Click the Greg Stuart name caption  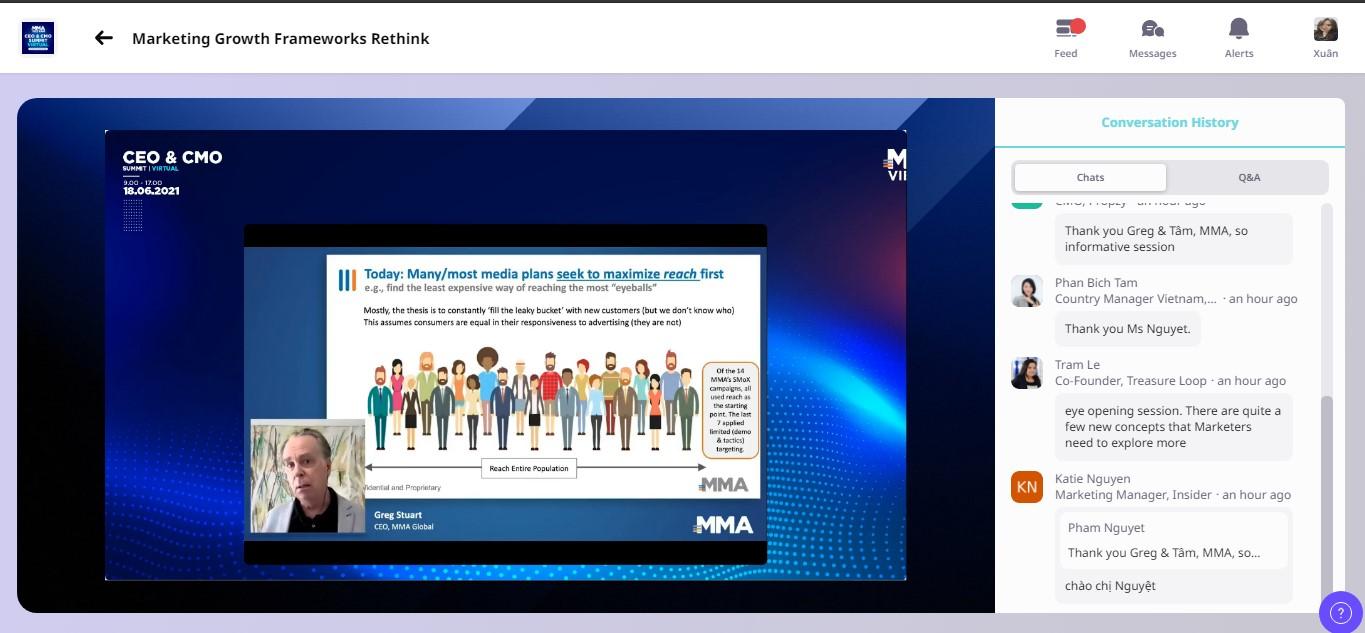[x=398, y=515]
